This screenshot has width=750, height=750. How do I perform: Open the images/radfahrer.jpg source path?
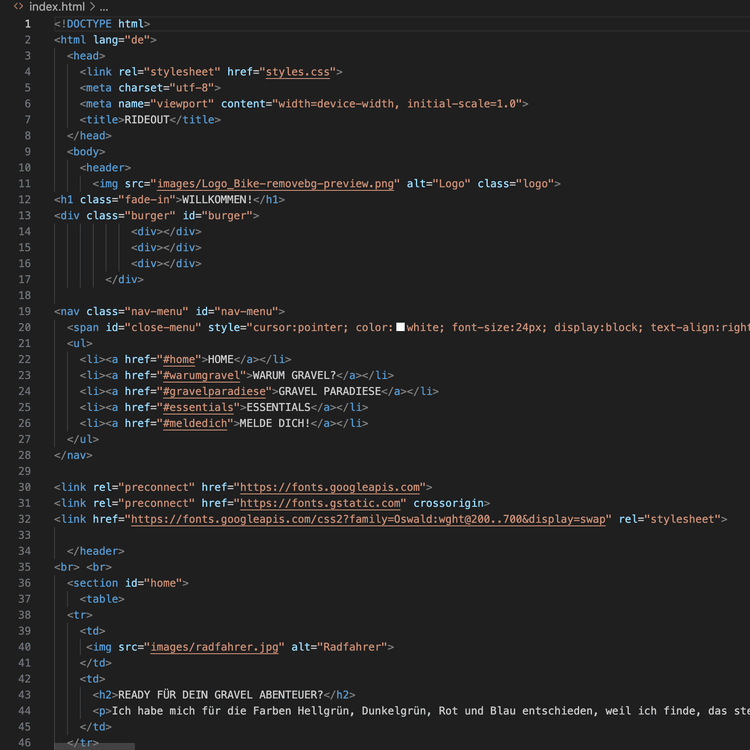[x=215, y=647]
